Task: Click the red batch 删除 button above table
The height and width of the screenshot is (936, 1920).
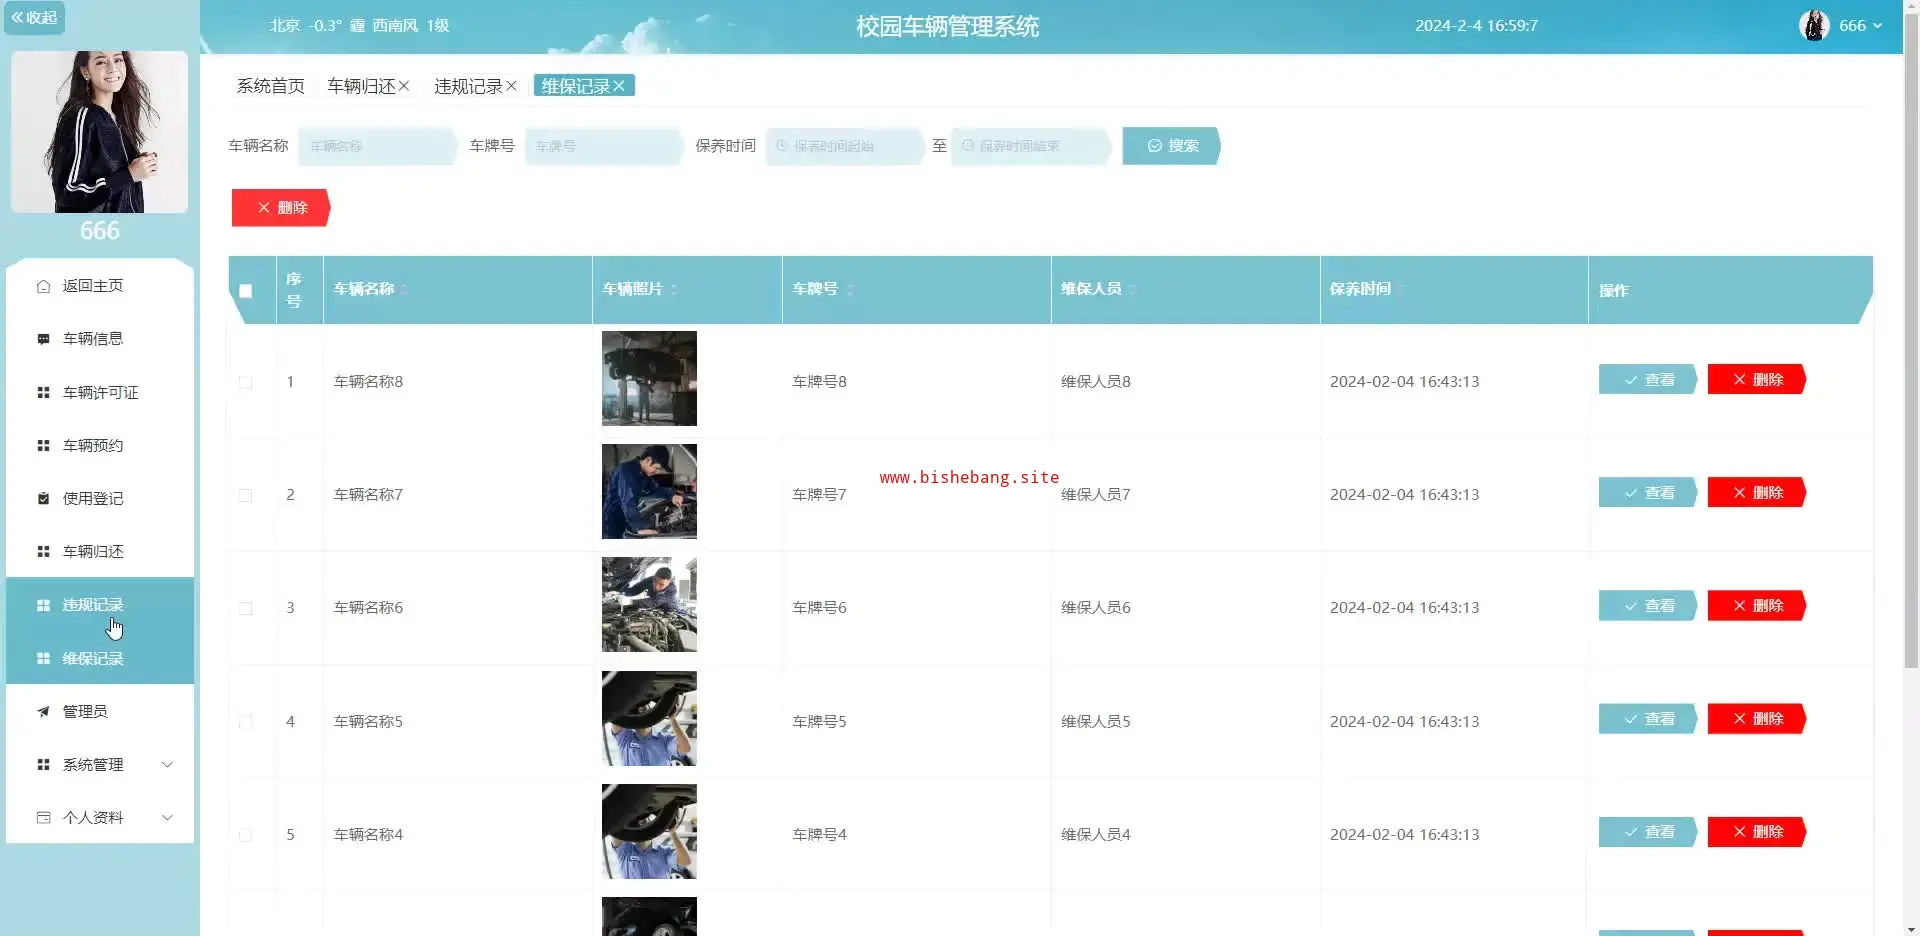Action: (x=281, y=208)
